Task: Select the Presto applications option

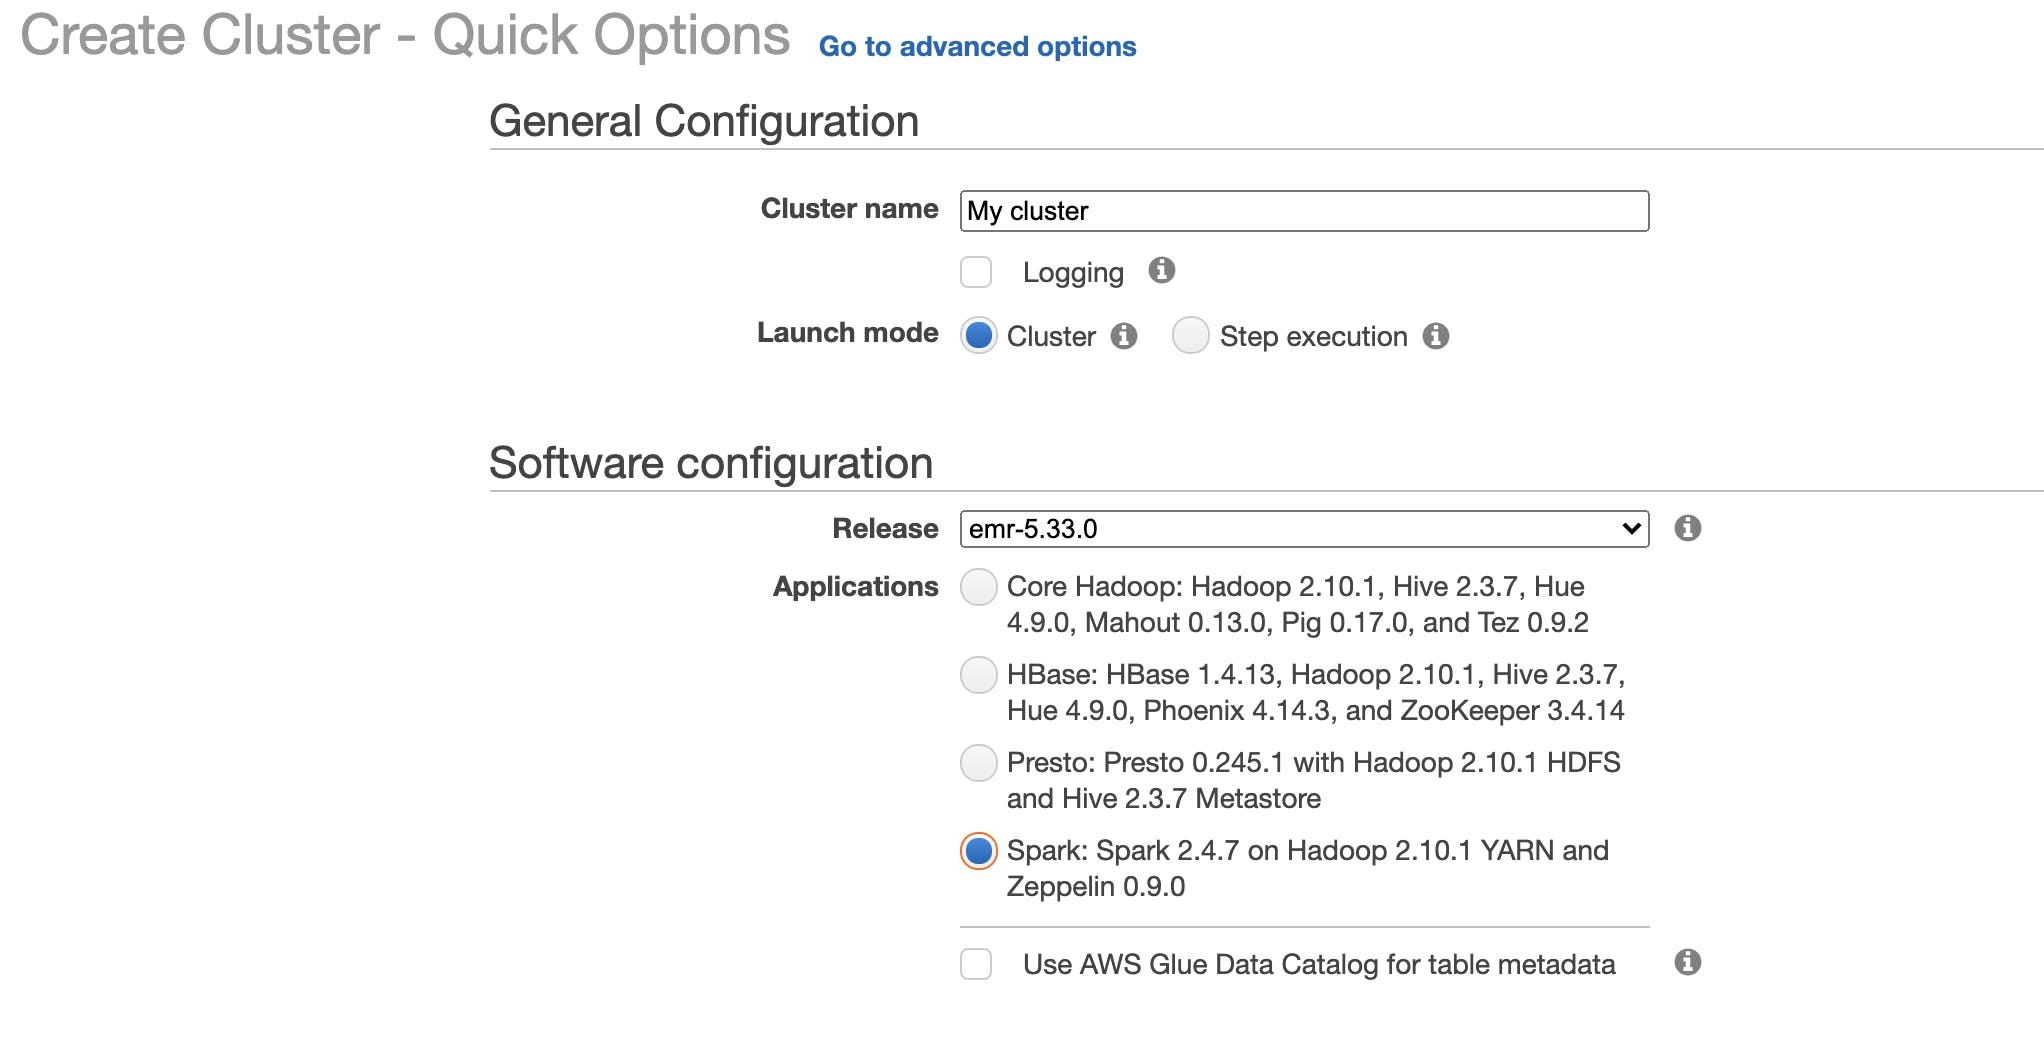Action: tap(979, 763)
